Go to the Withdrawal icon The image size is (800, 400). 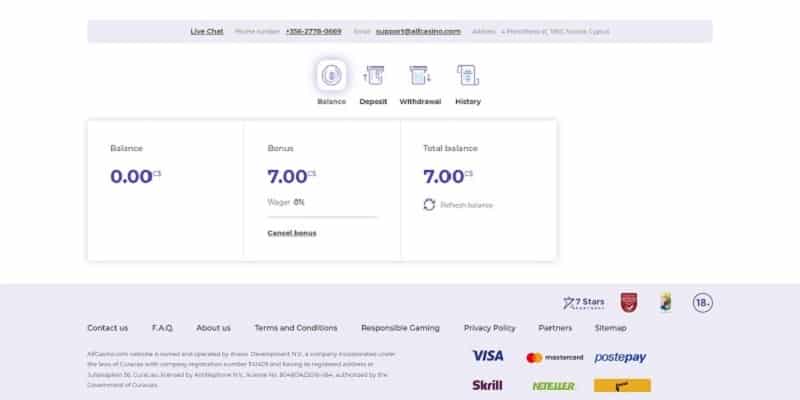(x=420, y=75)
